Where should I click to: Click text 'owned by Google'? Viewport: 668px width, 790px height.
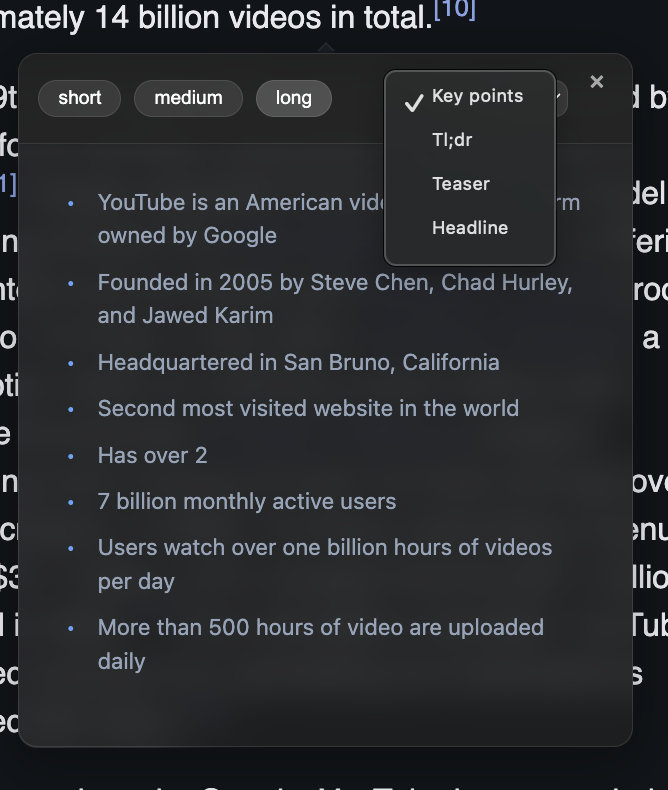click(x=187, y=235)
